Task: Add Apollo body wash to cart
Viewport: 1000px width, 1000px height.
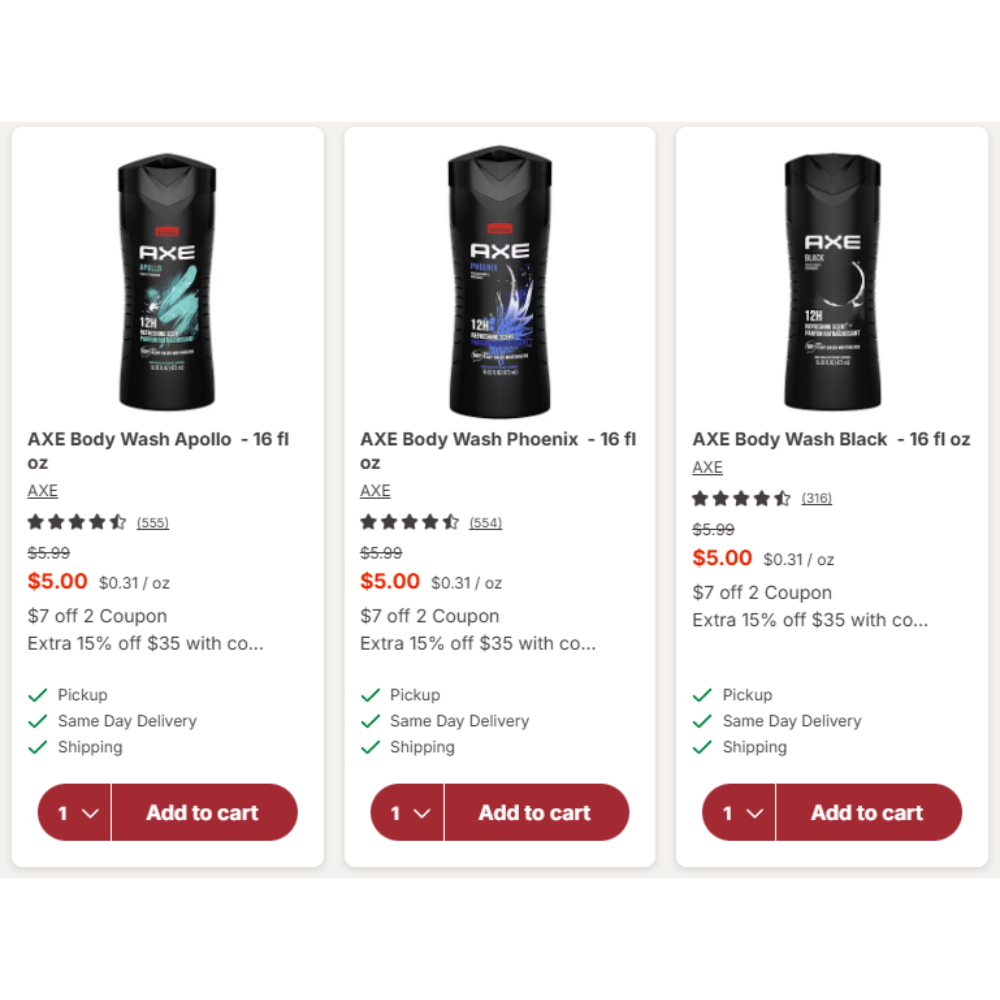Action: coord(204,812)
